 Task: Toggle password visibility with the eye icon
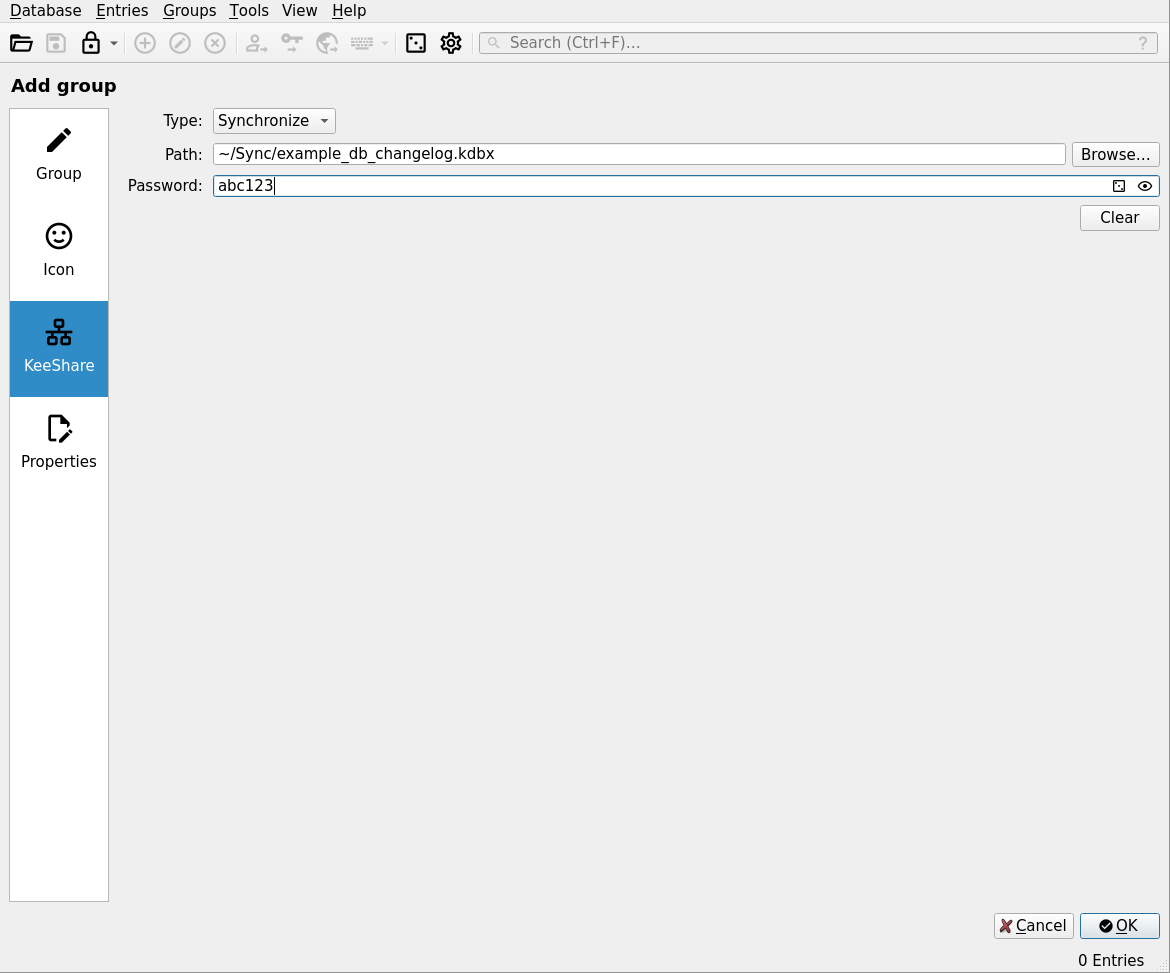click(1145, 186)
